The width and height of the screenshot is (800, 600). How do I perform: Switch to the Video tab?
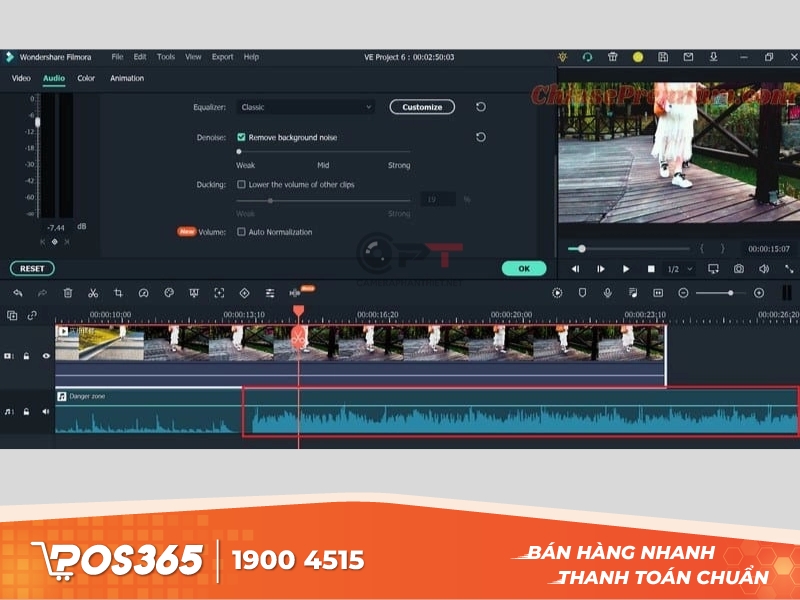pyautogui.click(x=21, y=78)
